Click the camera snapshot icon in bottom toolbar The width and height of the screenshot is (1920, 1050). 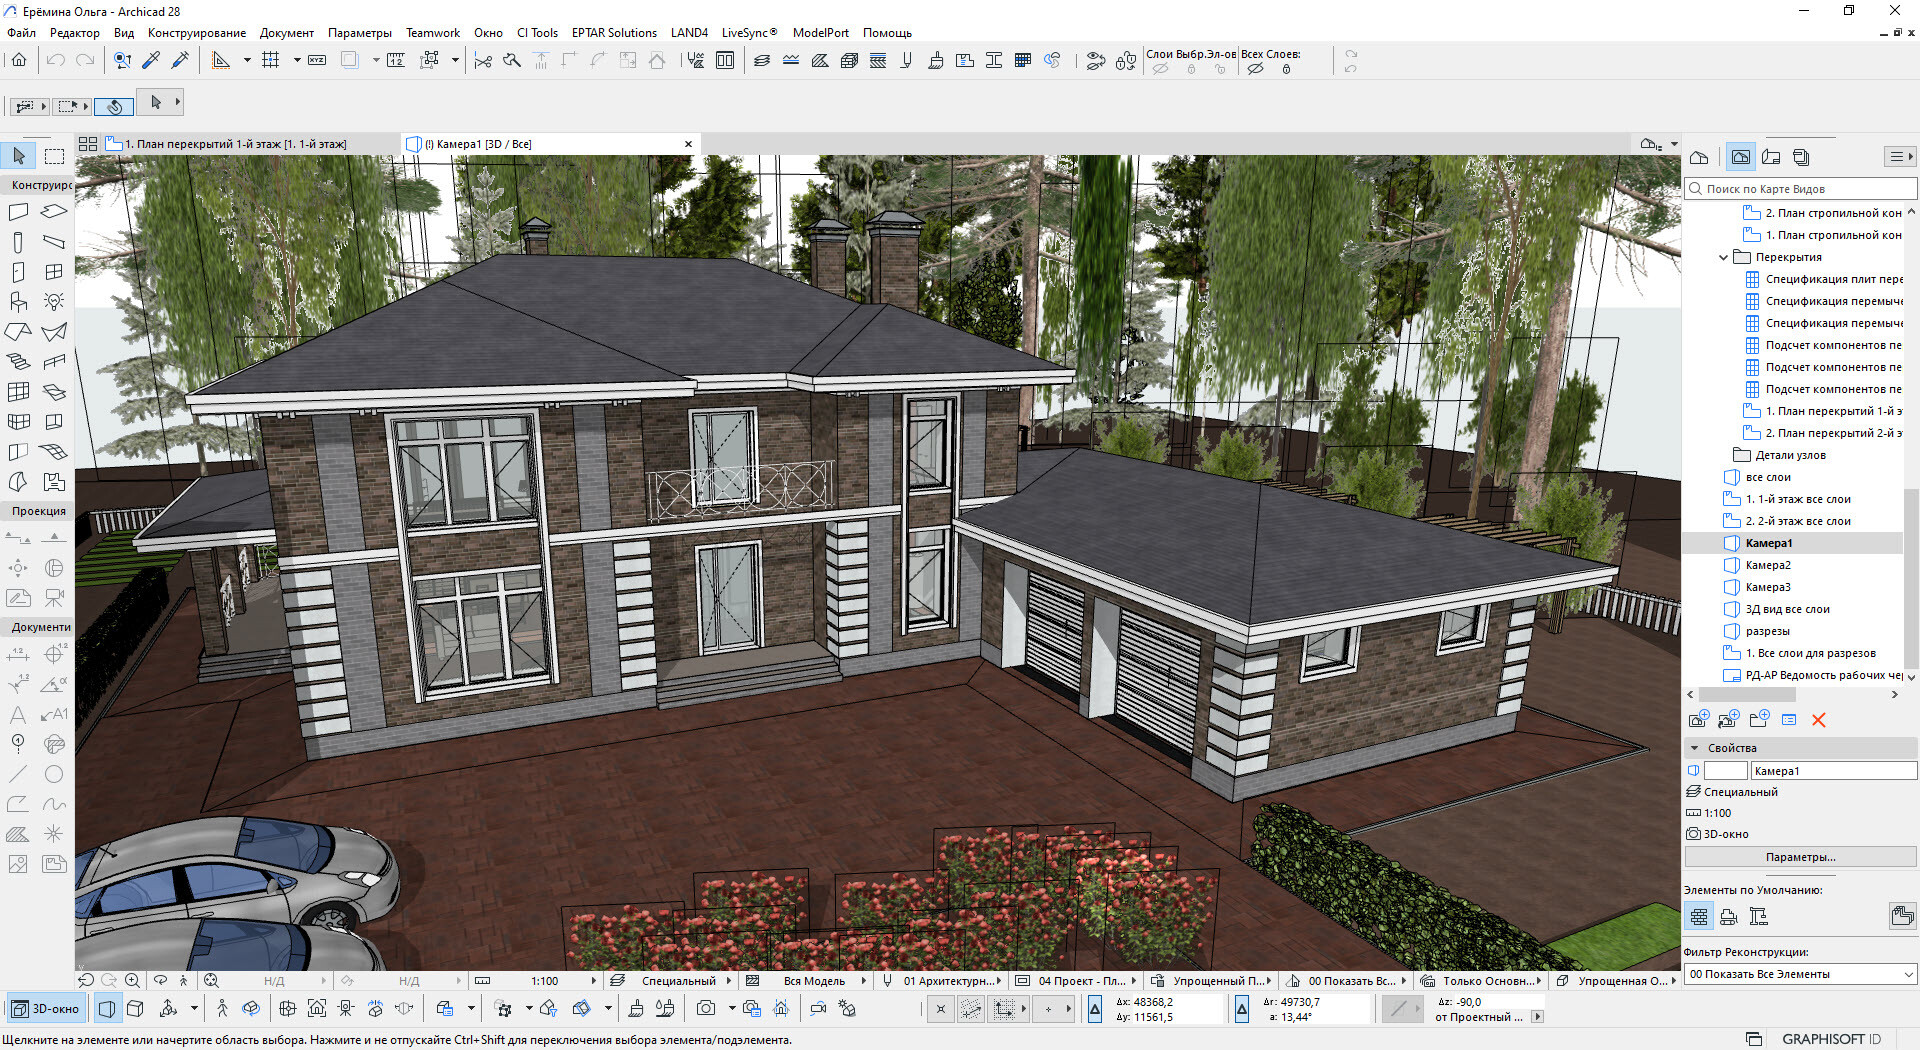[706, 1009]
